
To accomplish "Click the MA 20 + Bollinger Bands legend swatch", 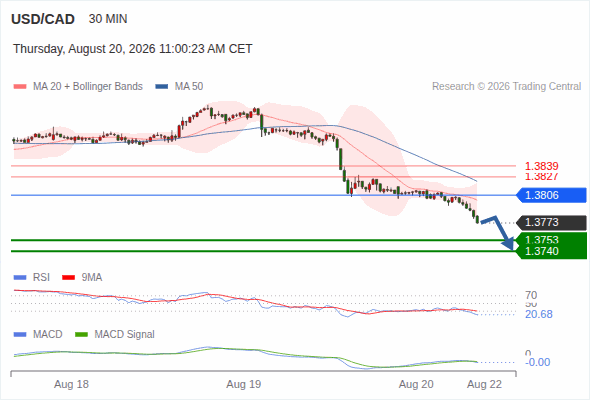I will tap(20, 87).
